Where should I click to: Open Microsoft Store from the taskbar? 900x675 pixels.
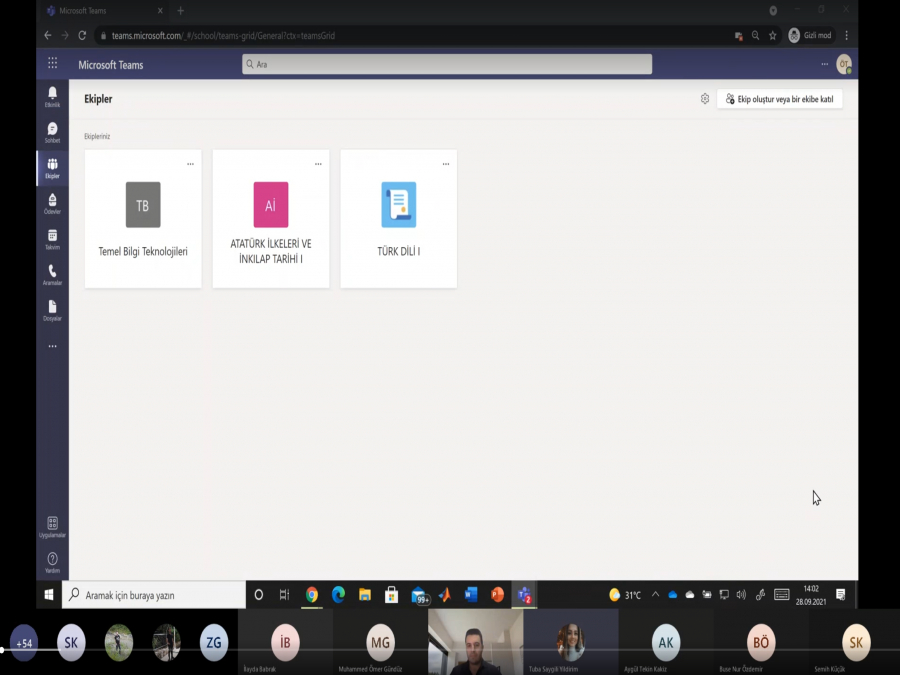391,595
